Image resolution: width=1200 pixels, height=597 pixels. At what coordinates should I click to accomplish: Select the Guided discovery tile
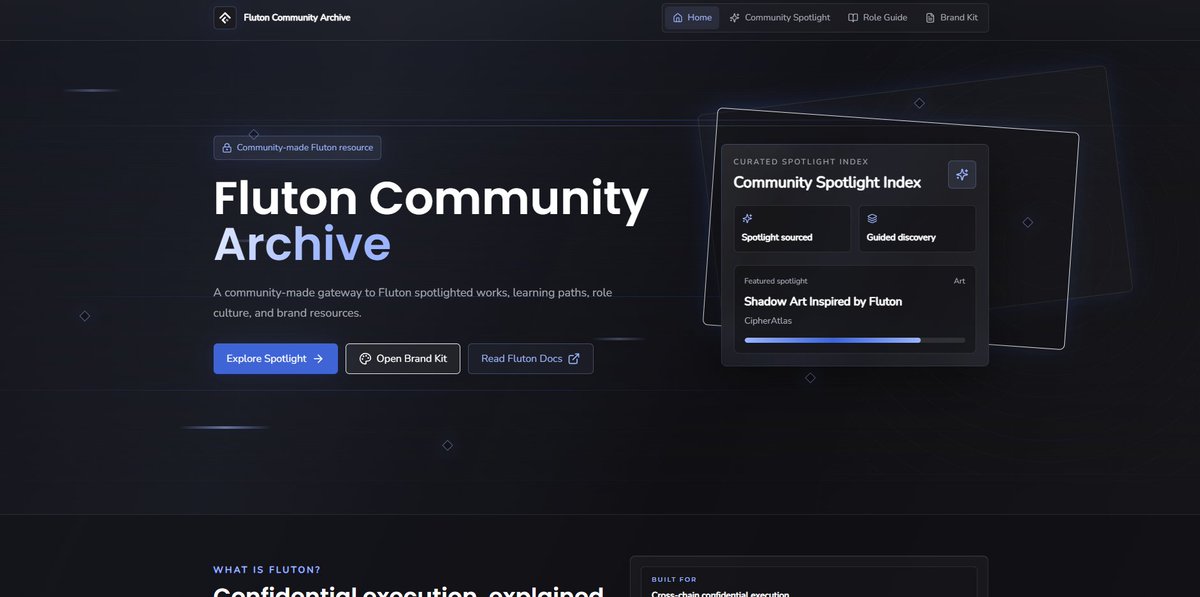917,229
